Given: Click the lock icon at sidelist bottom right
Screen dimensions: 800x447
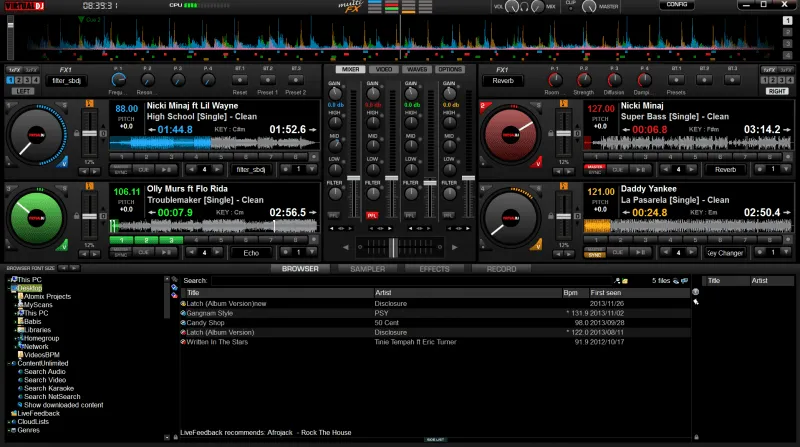Looking at the screenshot, I should [x=696, y=437].
